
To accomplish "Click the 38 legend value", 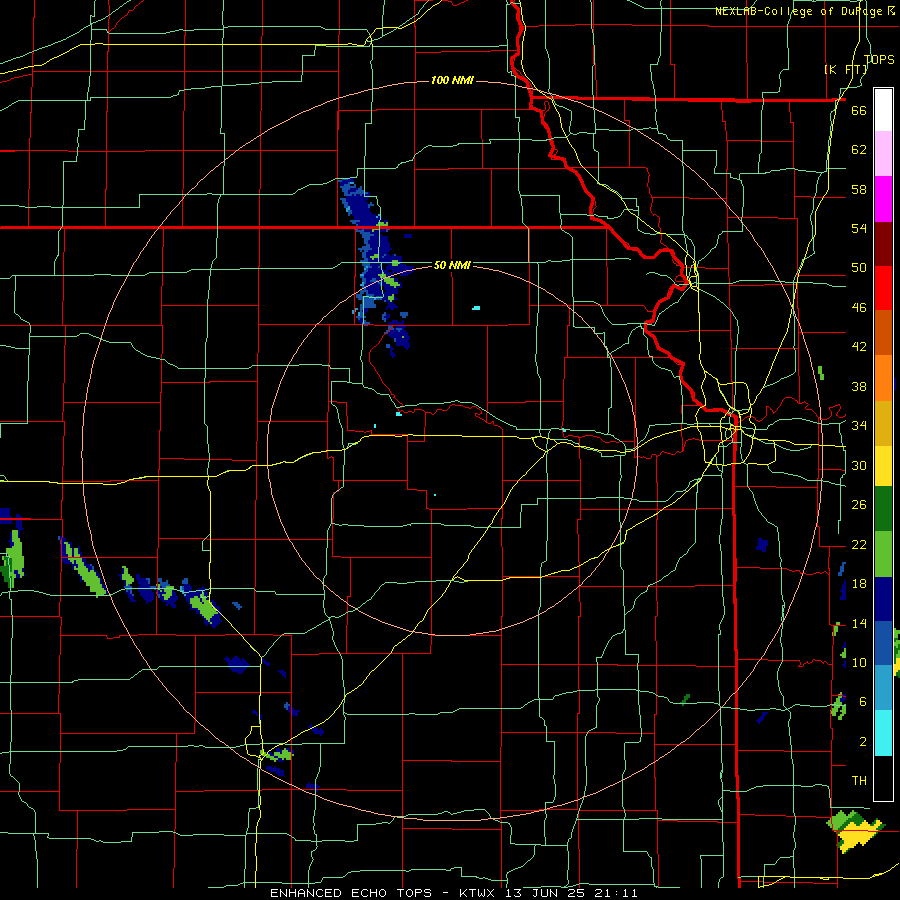I will pos(859,386).
